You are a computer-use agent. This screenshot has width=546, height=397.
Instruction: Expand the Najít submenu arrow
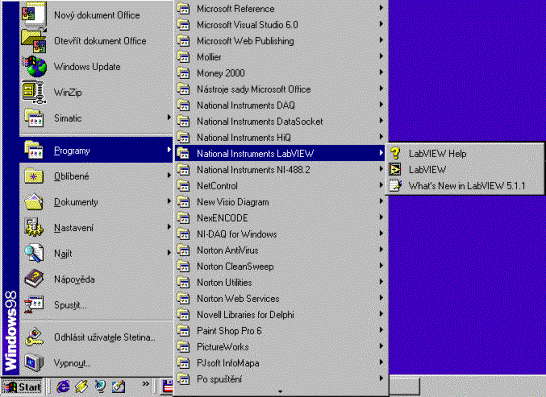coord(169,252)
